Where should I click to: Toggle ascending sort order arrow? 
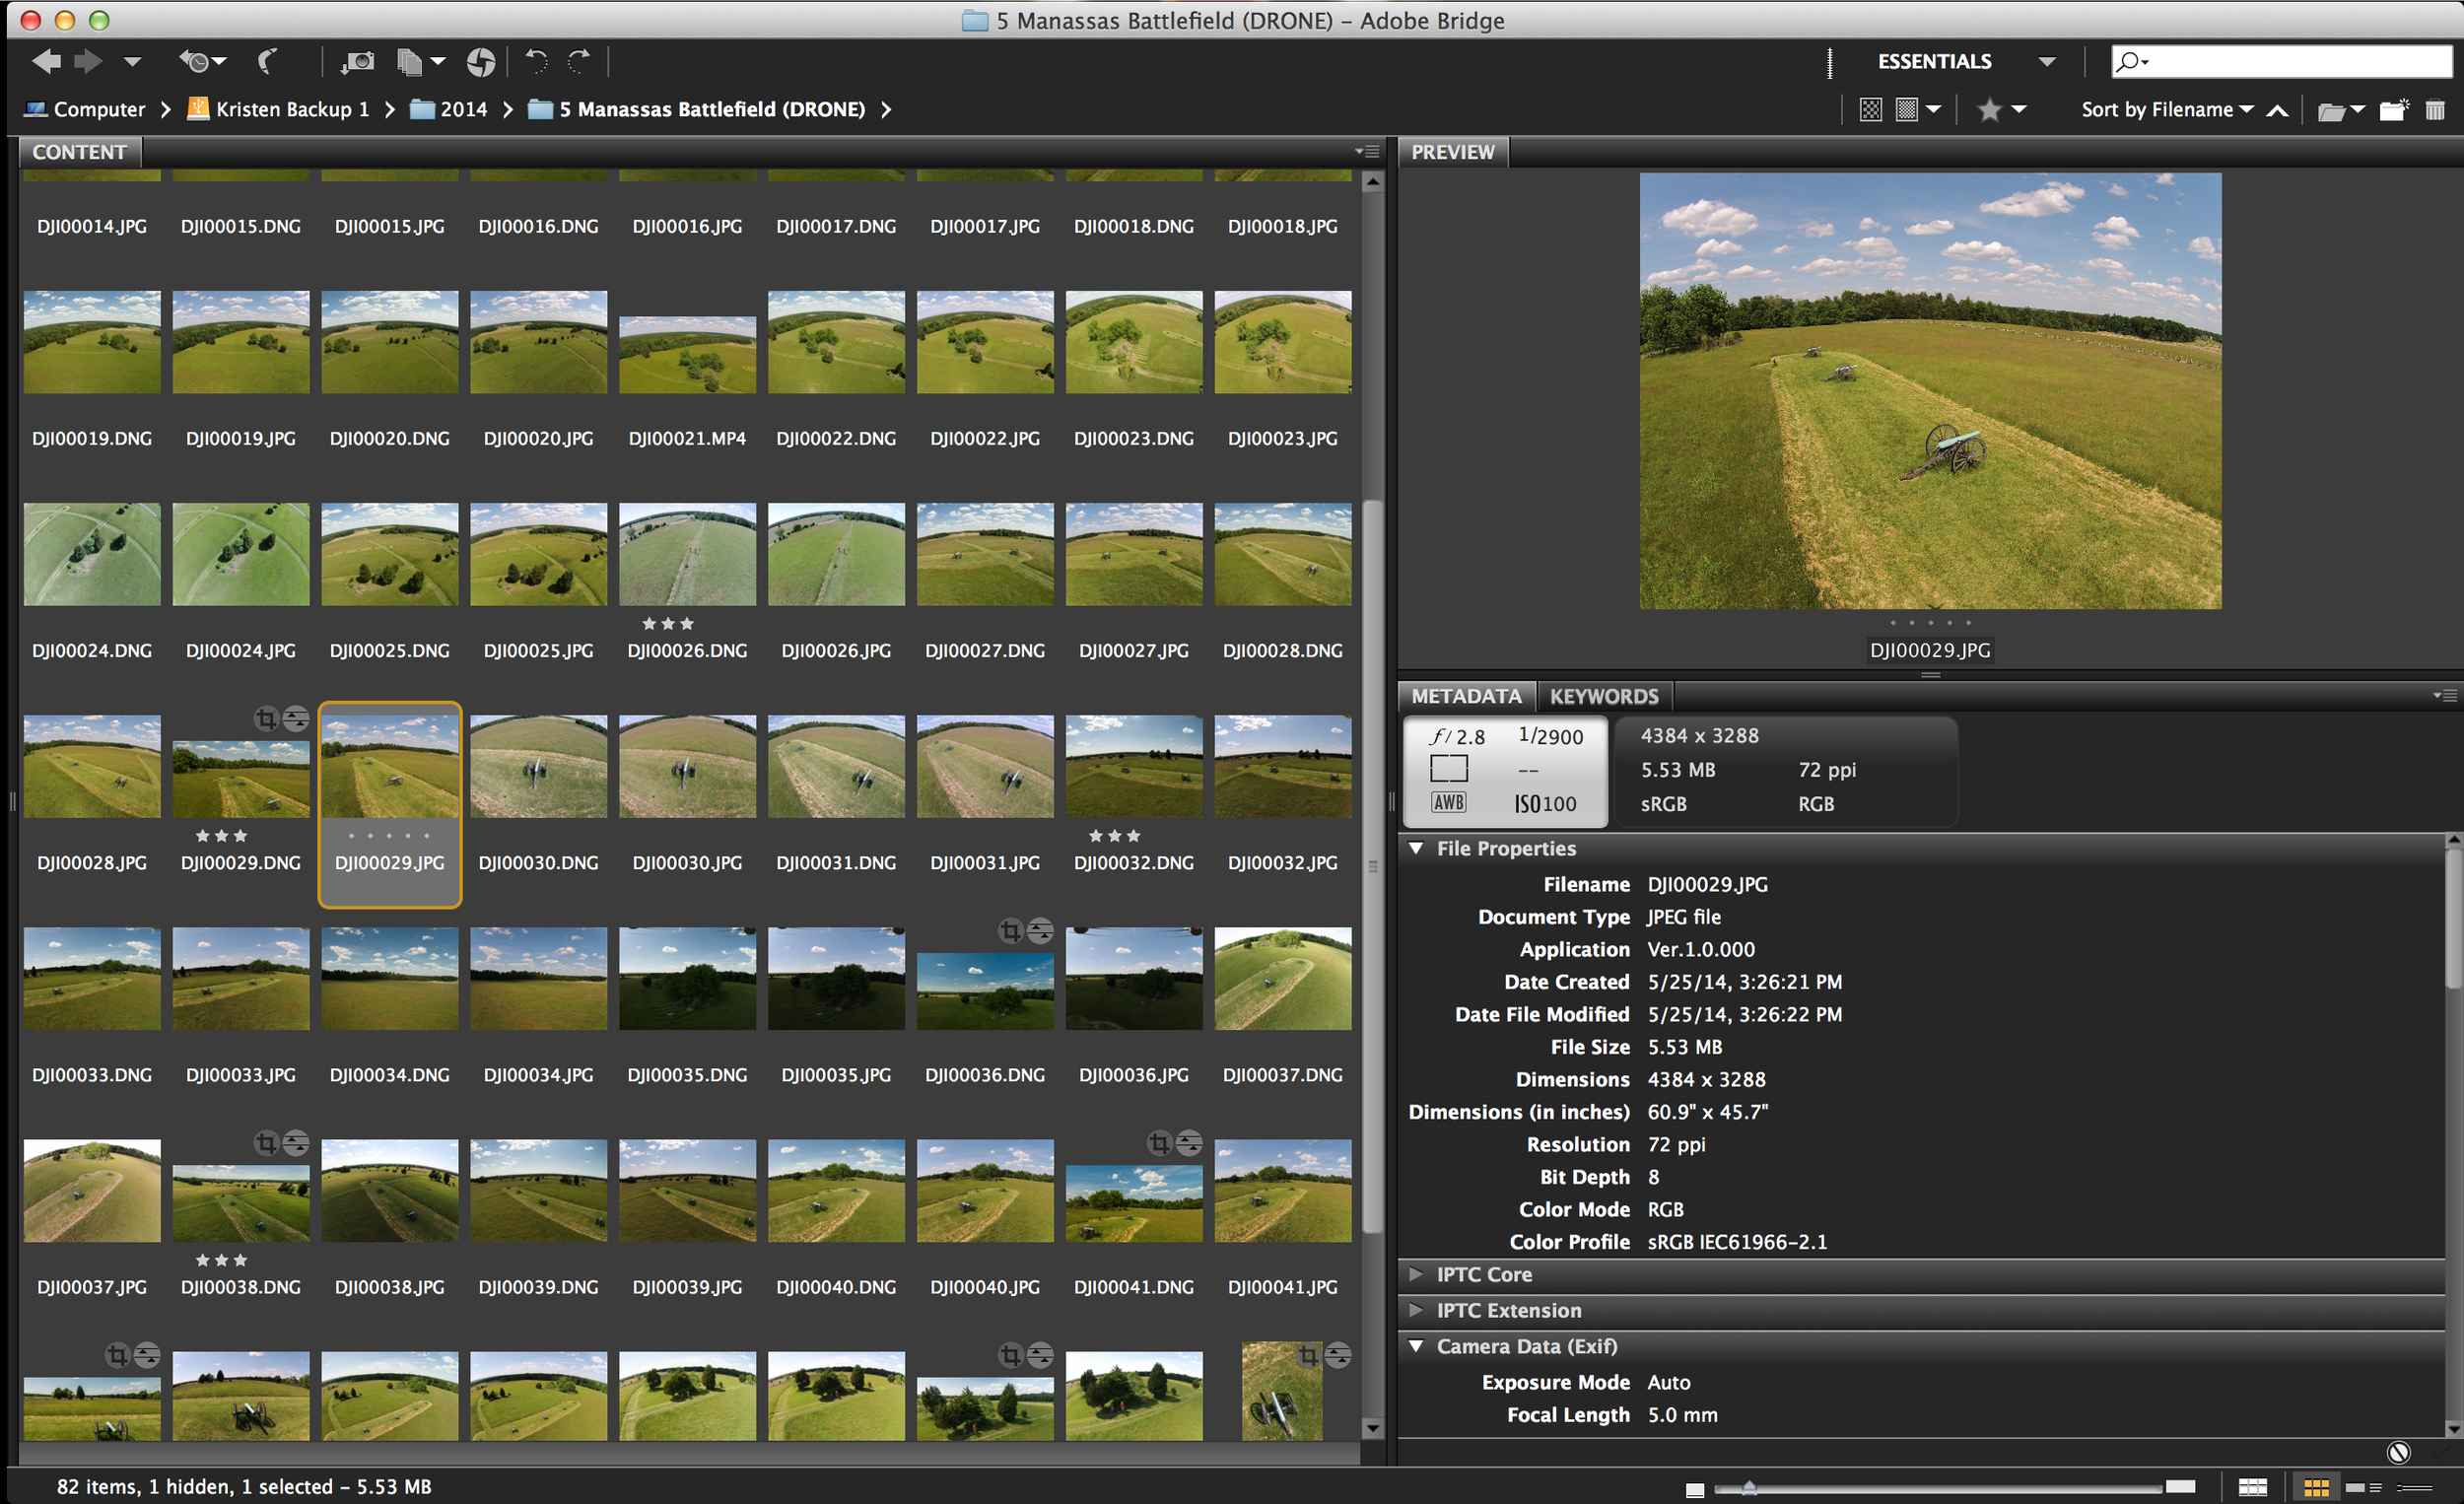click(x=2277, y=110)
